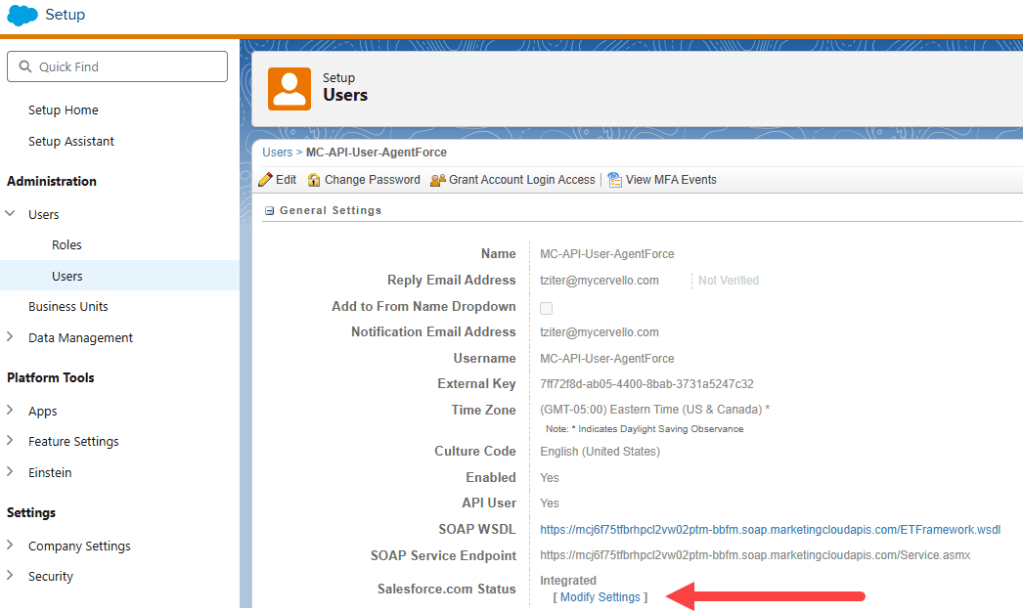
Task: Expand Feature Settings in sidebar
Action: (x=11, y=441)
